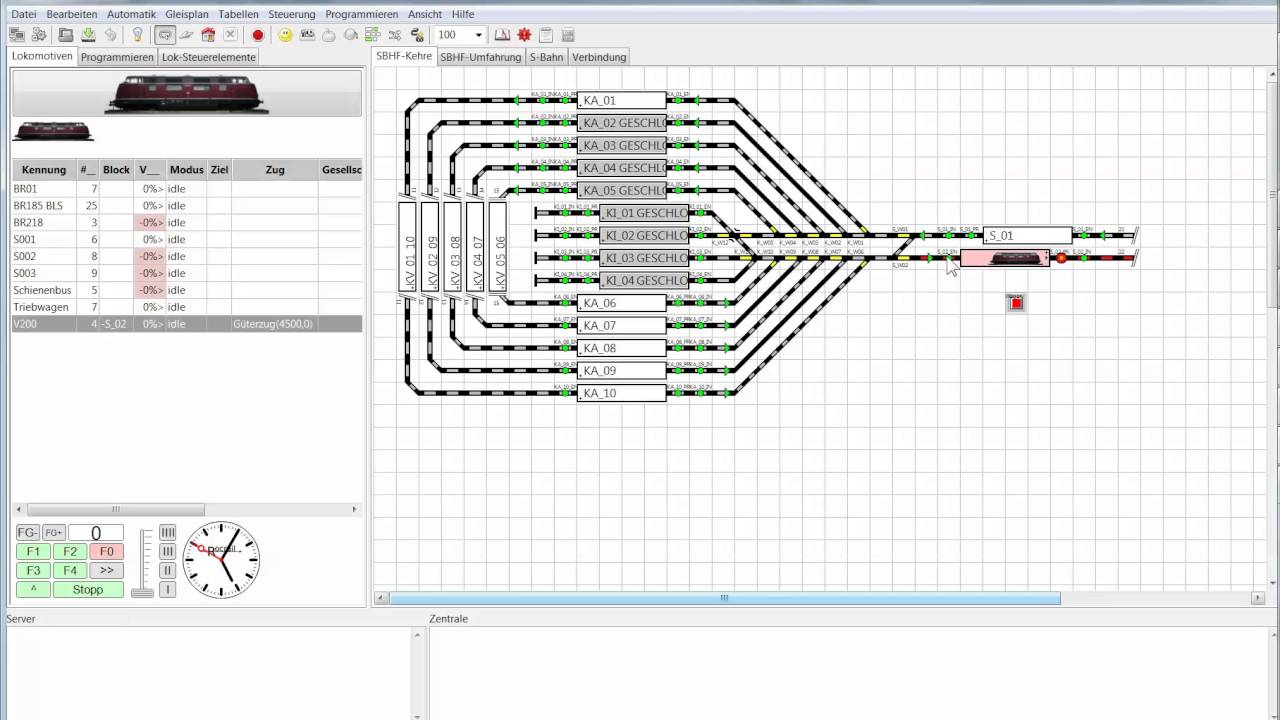
Task: Select the V200 locomotive row
Action: point(186,324)
